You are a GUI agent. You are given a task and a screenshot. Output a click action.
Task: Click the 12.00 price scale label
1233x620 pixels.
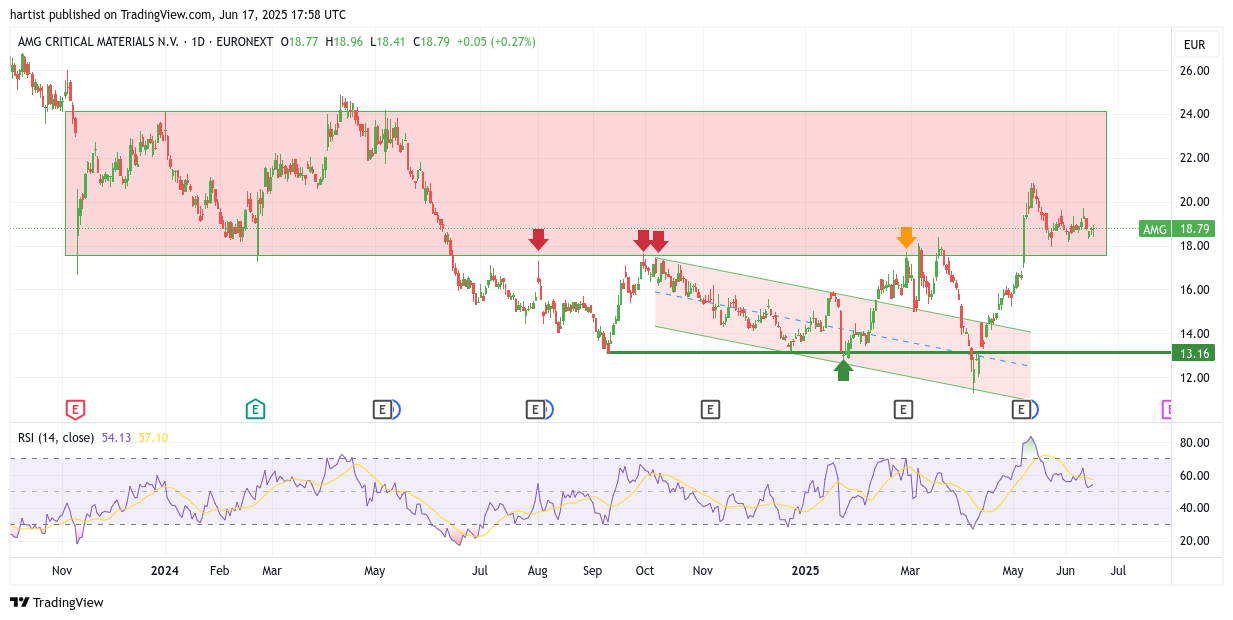point(1194,378)
